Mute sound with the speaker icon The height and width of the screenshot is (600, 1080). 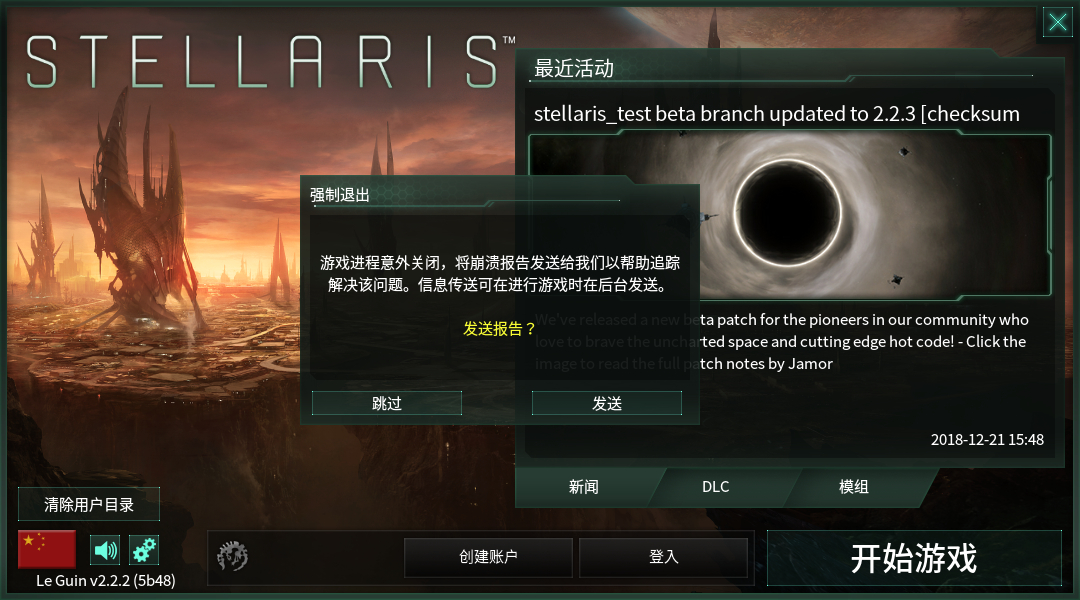(105, 550)
